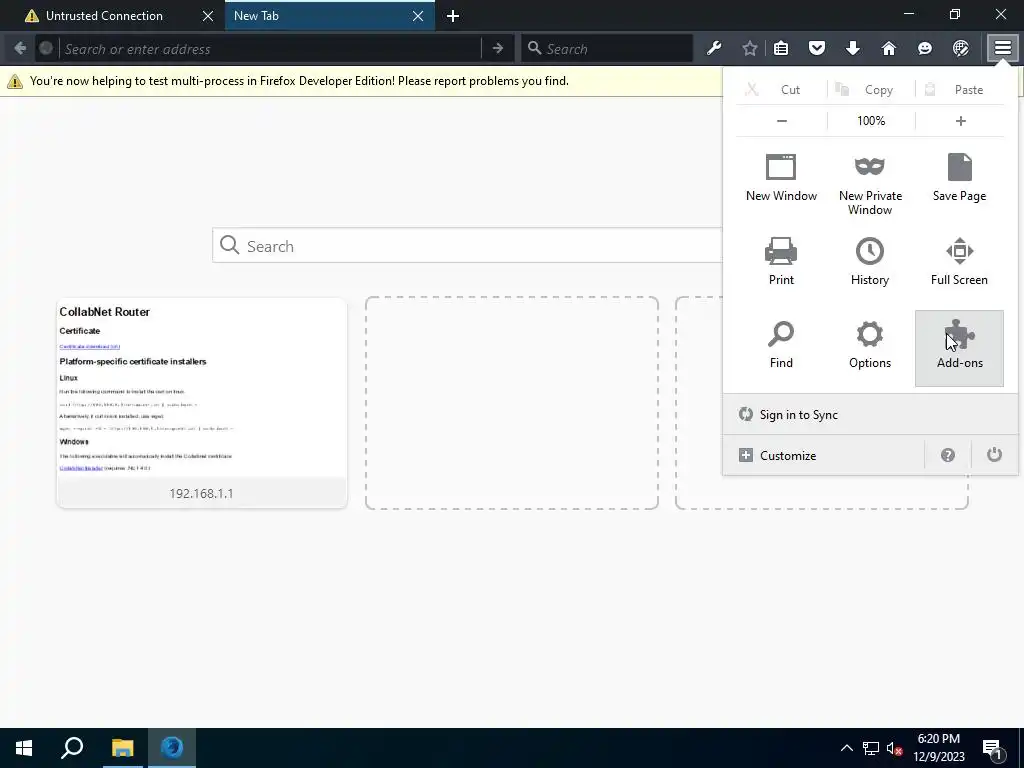Focus the address bar field

pyautogui.click(x=270, y=48)
